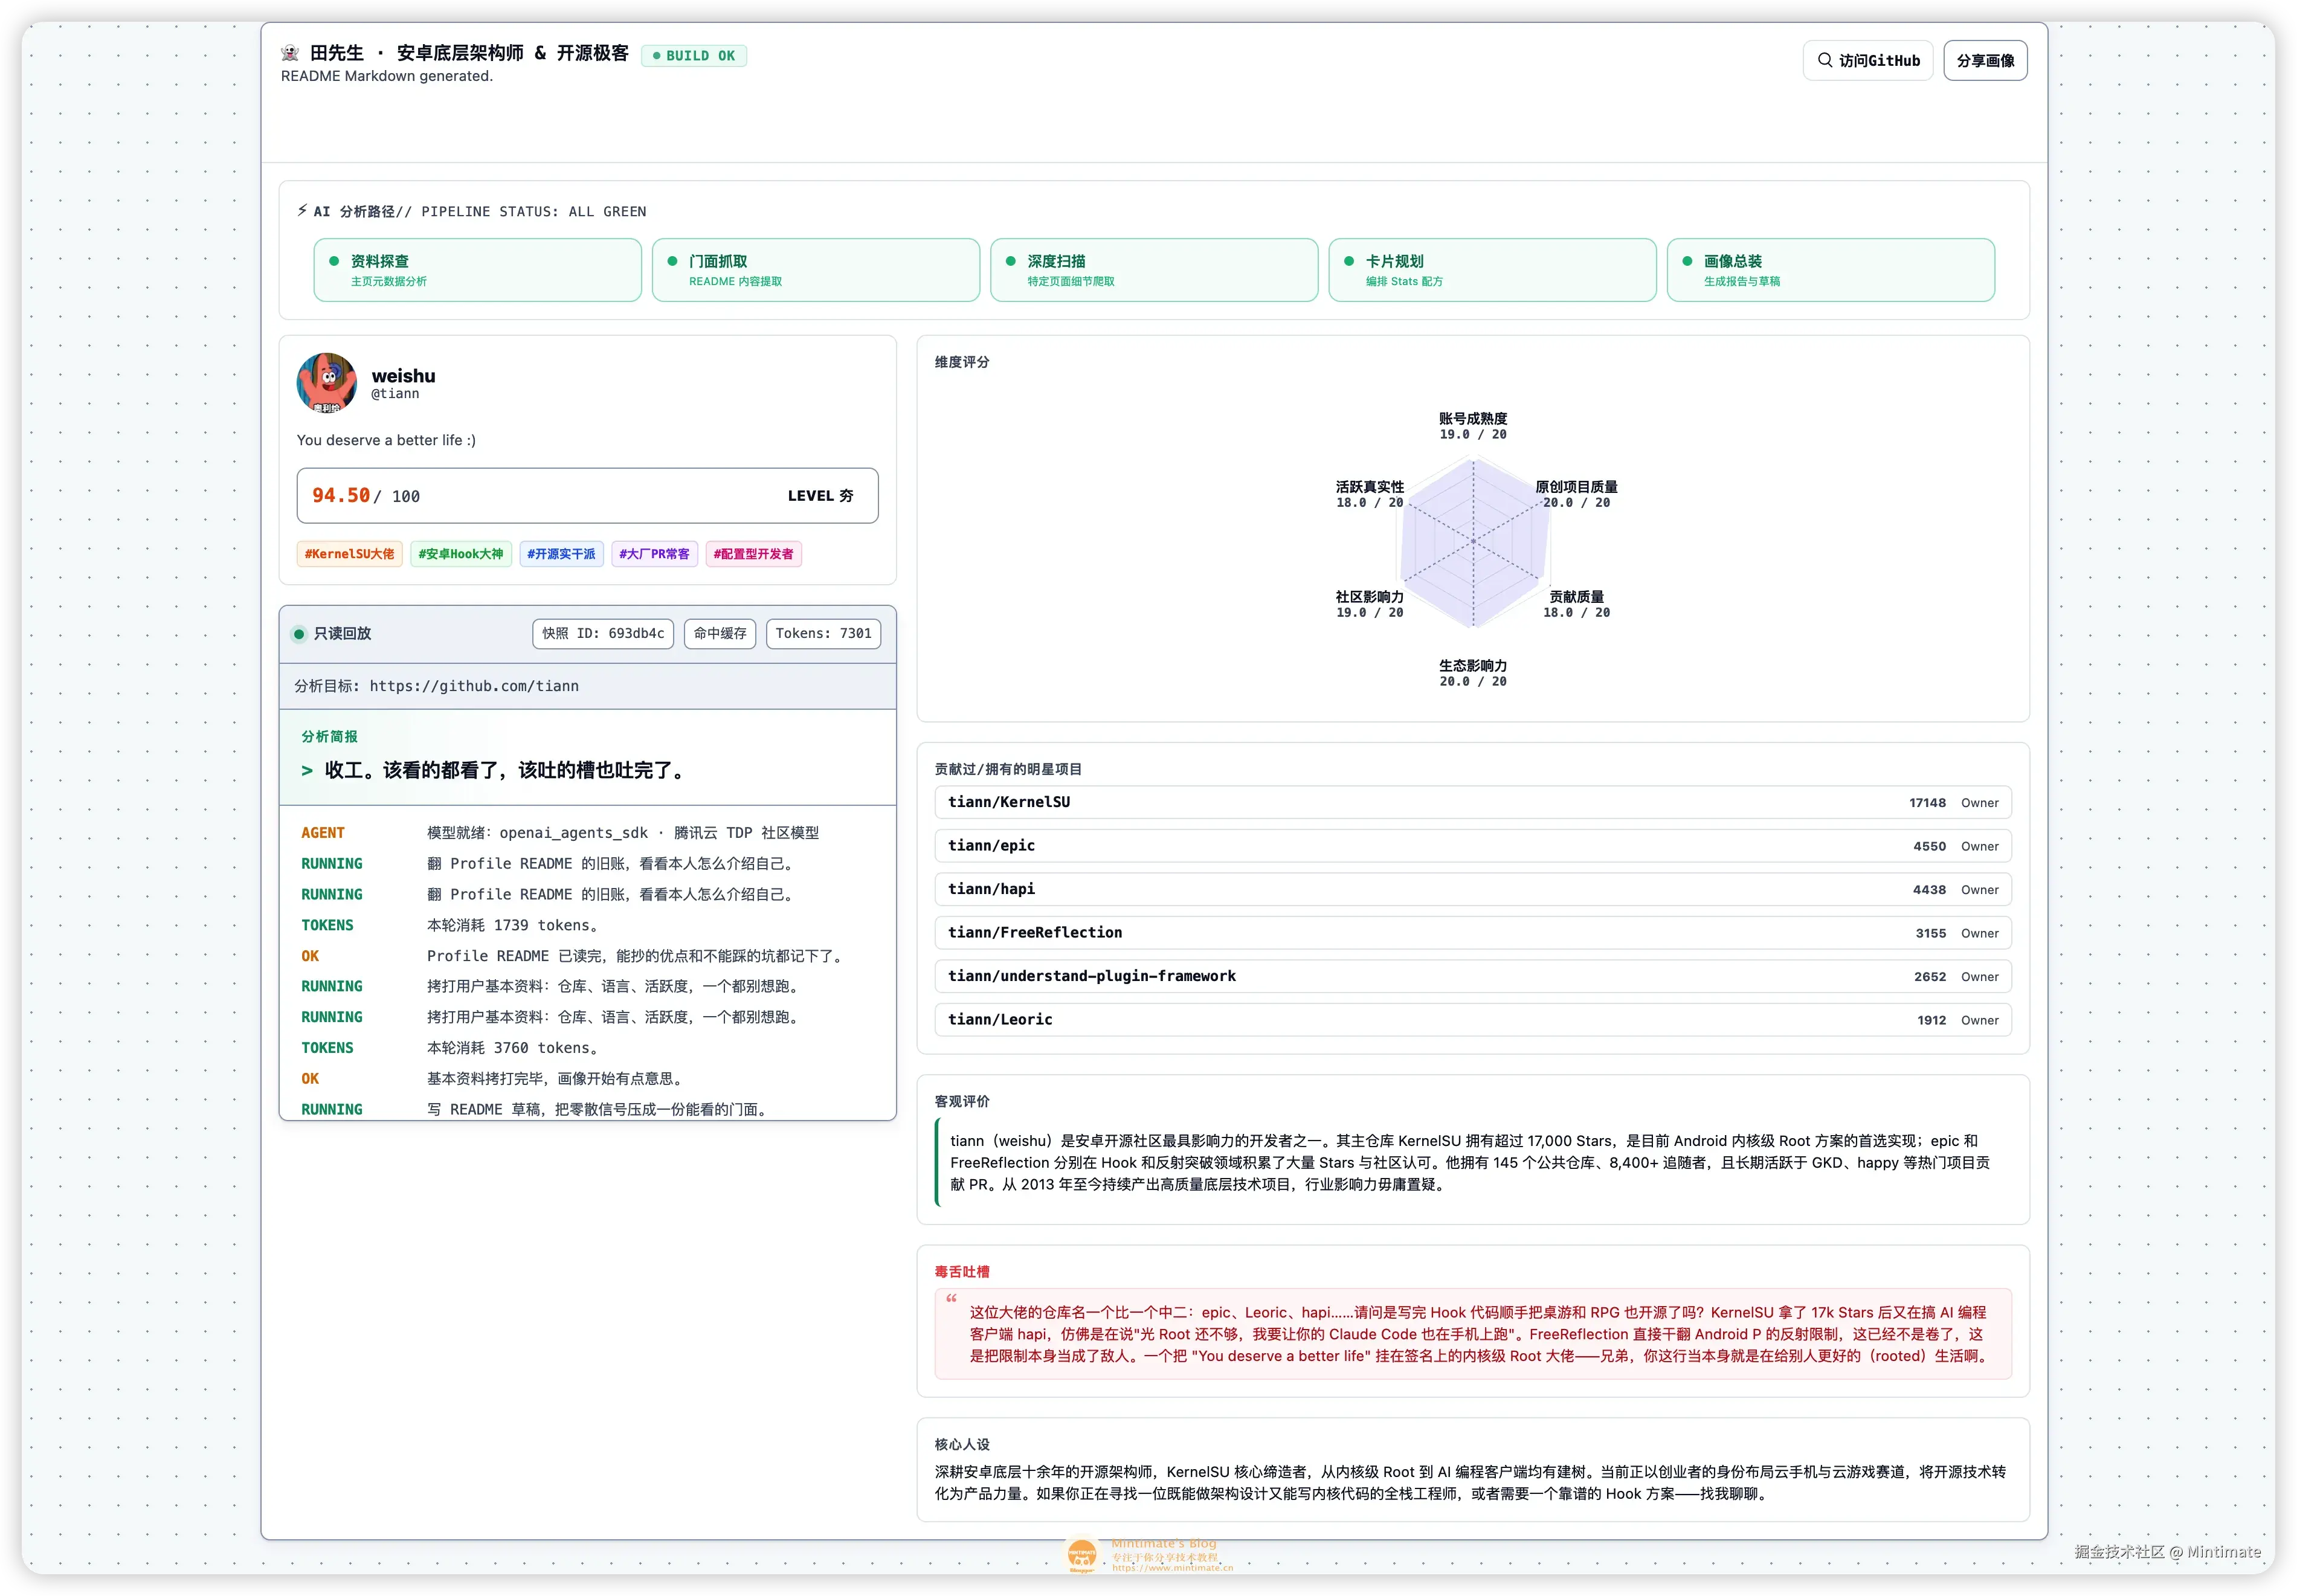Click the 快照 ID: 693db4c badge
Viewport: 2297px width, 1596px height.
click(603, 633)
